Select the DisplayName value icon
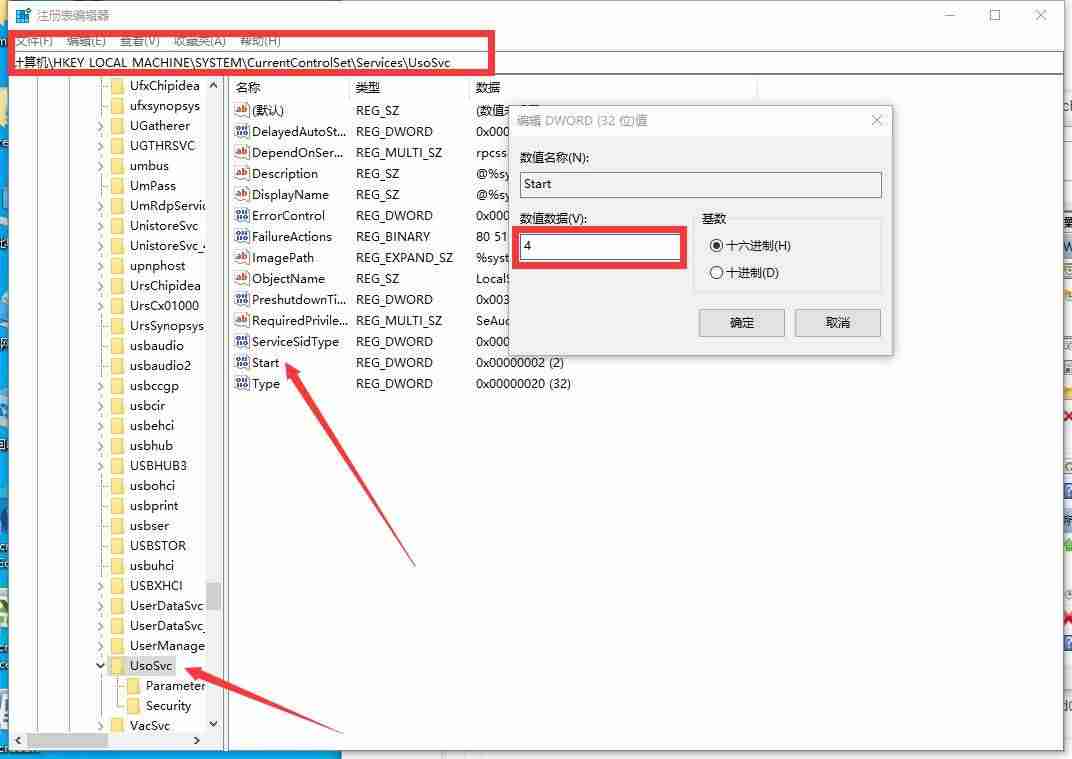Viewport: 1072px width, 759px height. (x=242, y=194)
